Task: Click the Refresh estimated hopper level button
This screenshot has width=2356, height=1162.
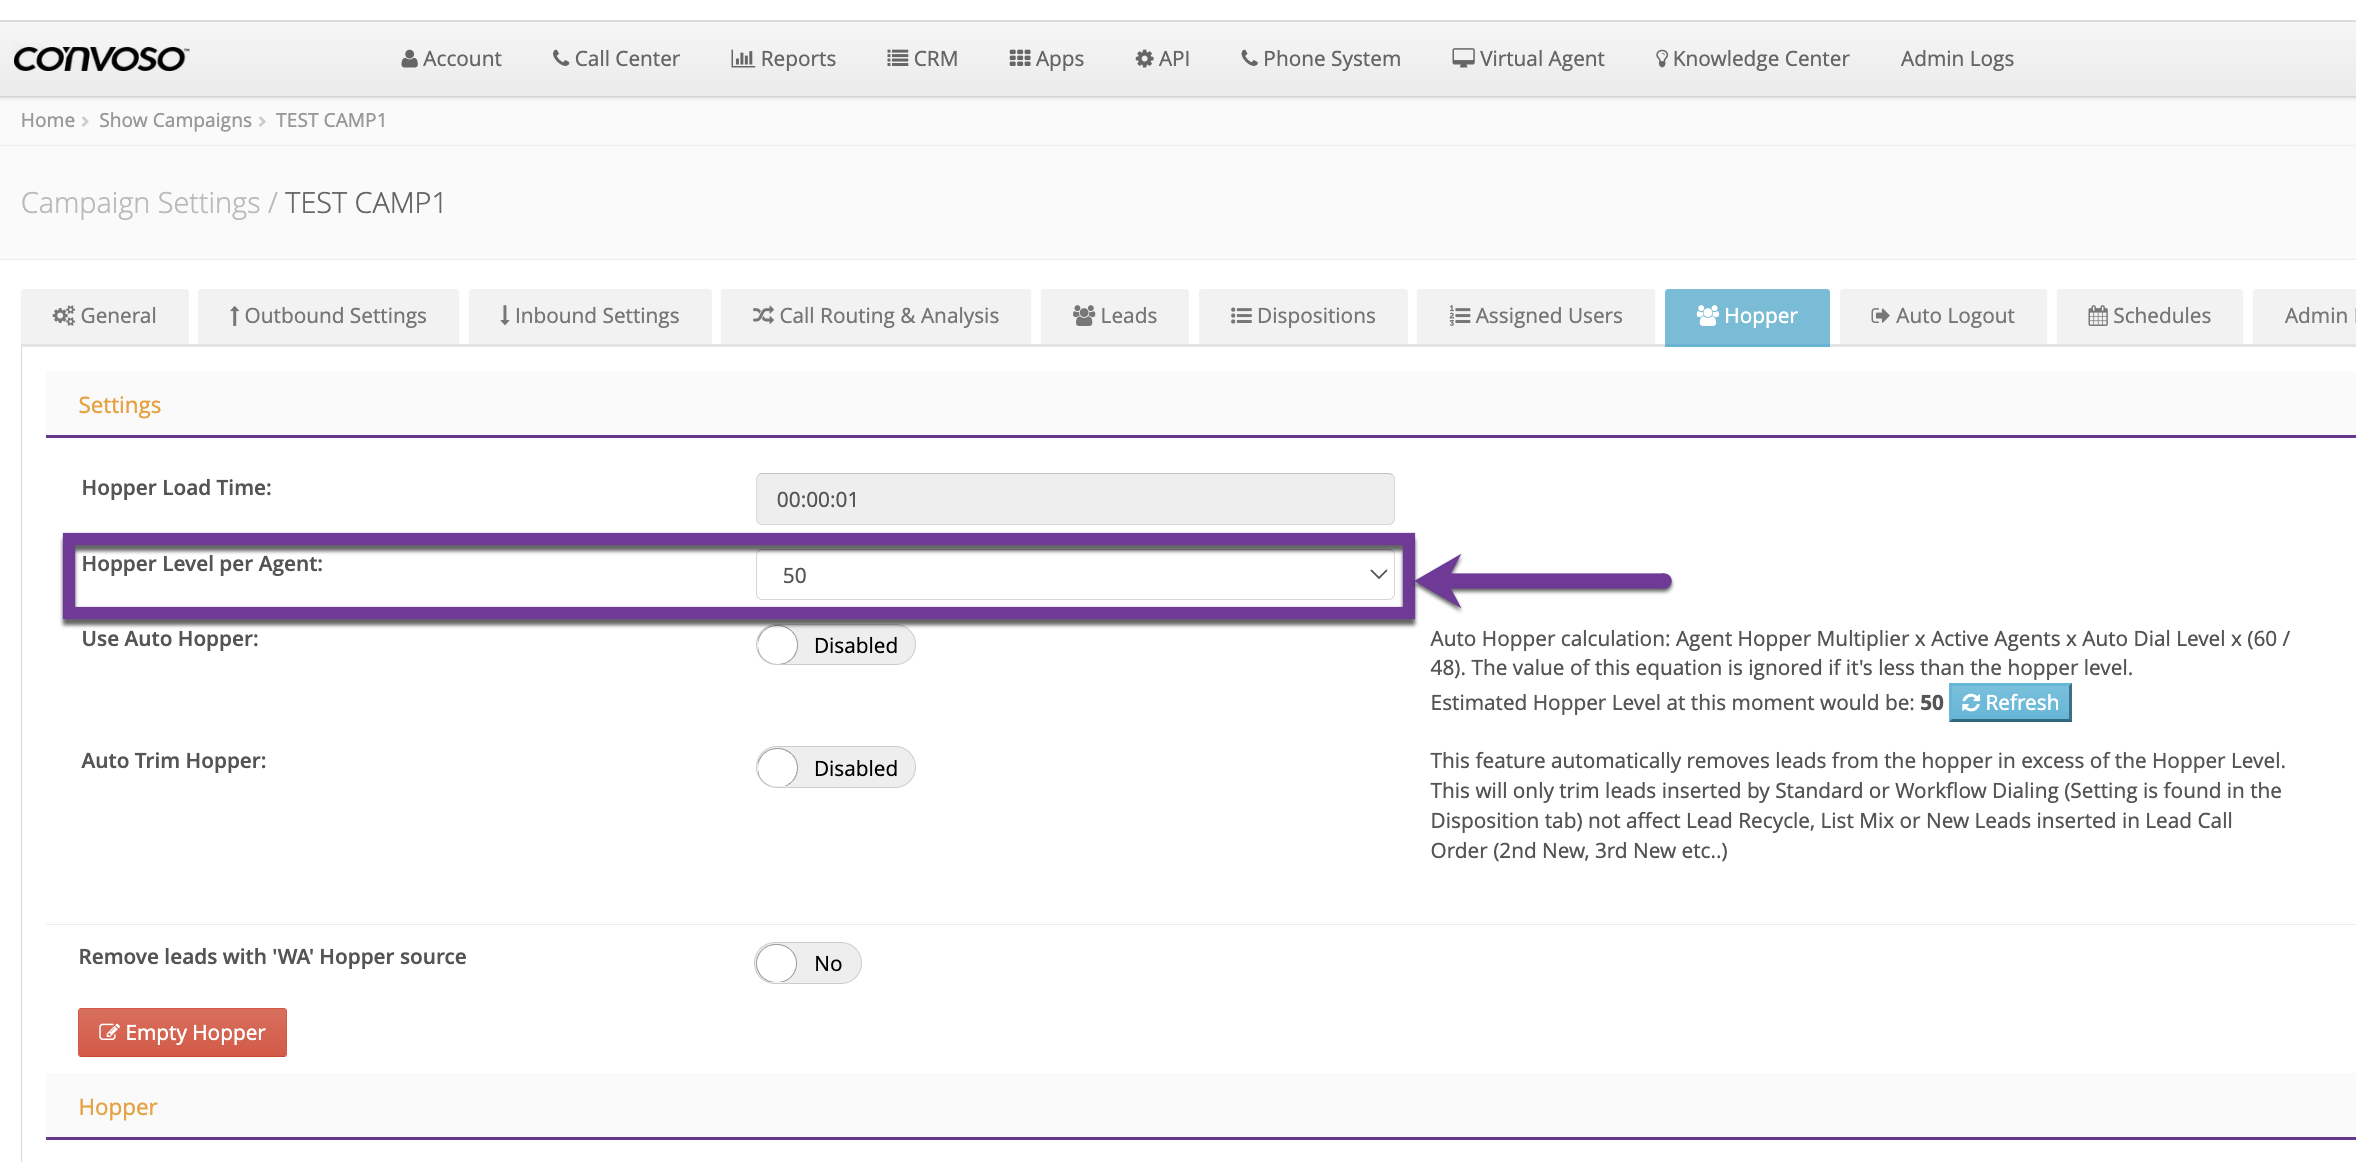Action: tap(2010, 703)
